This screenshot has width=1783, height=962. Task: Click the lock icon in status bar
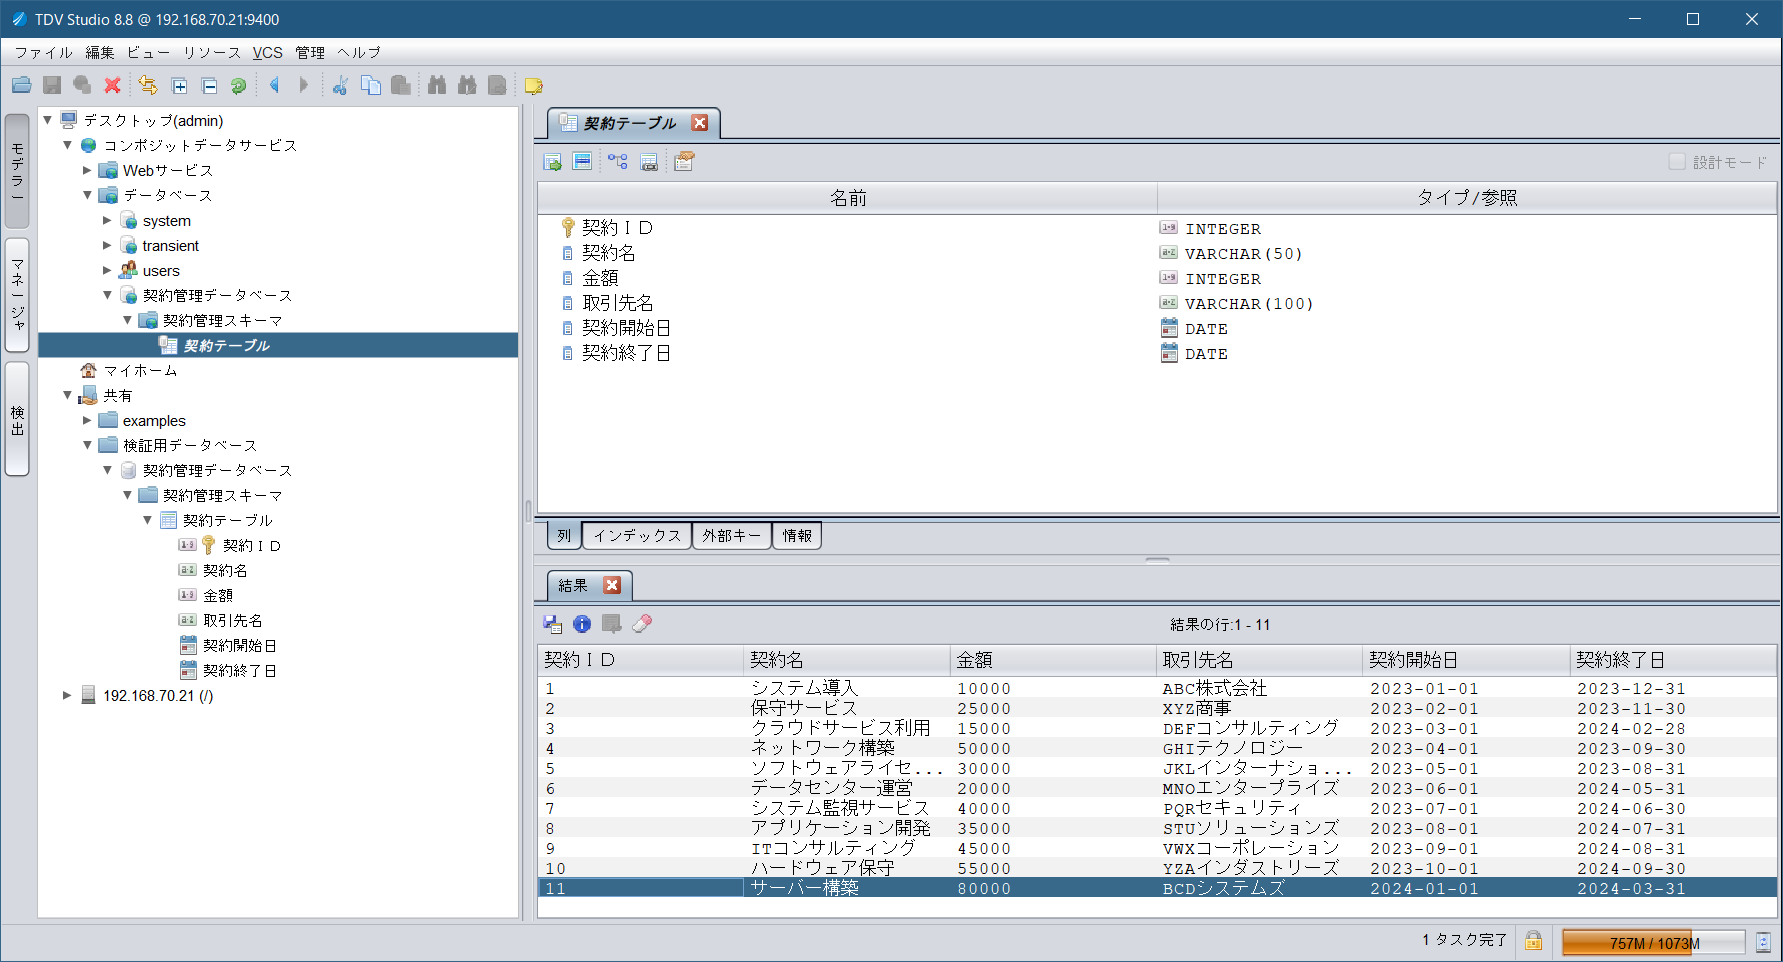[x=1534, y=940]
